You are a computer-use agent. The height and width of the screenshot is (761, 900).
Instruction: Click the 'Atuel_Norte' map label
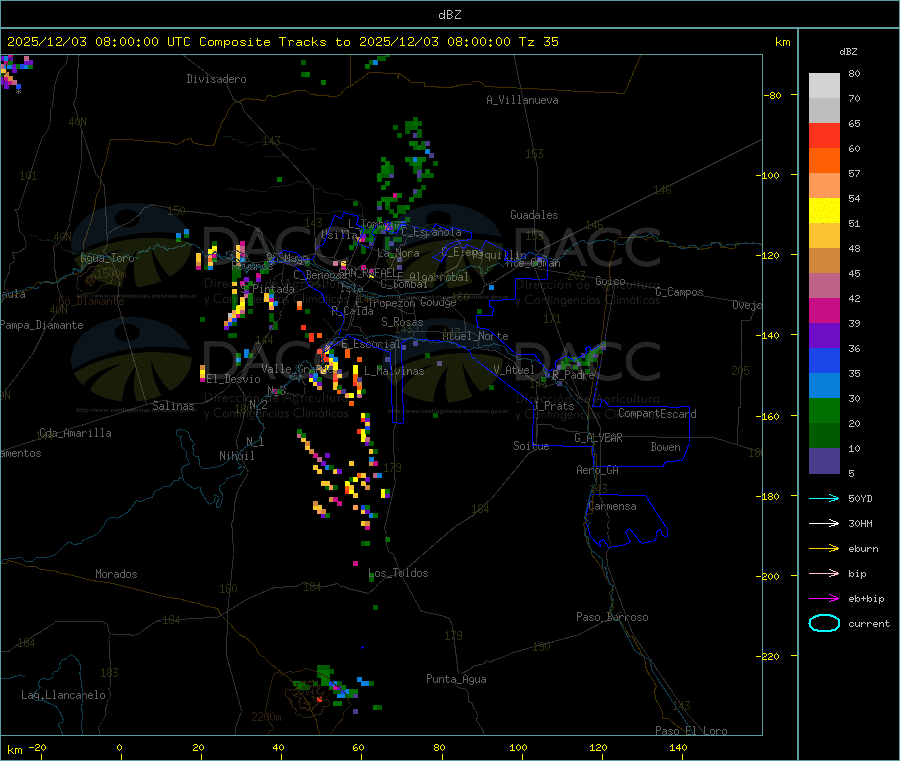click(x=475, y=336)
